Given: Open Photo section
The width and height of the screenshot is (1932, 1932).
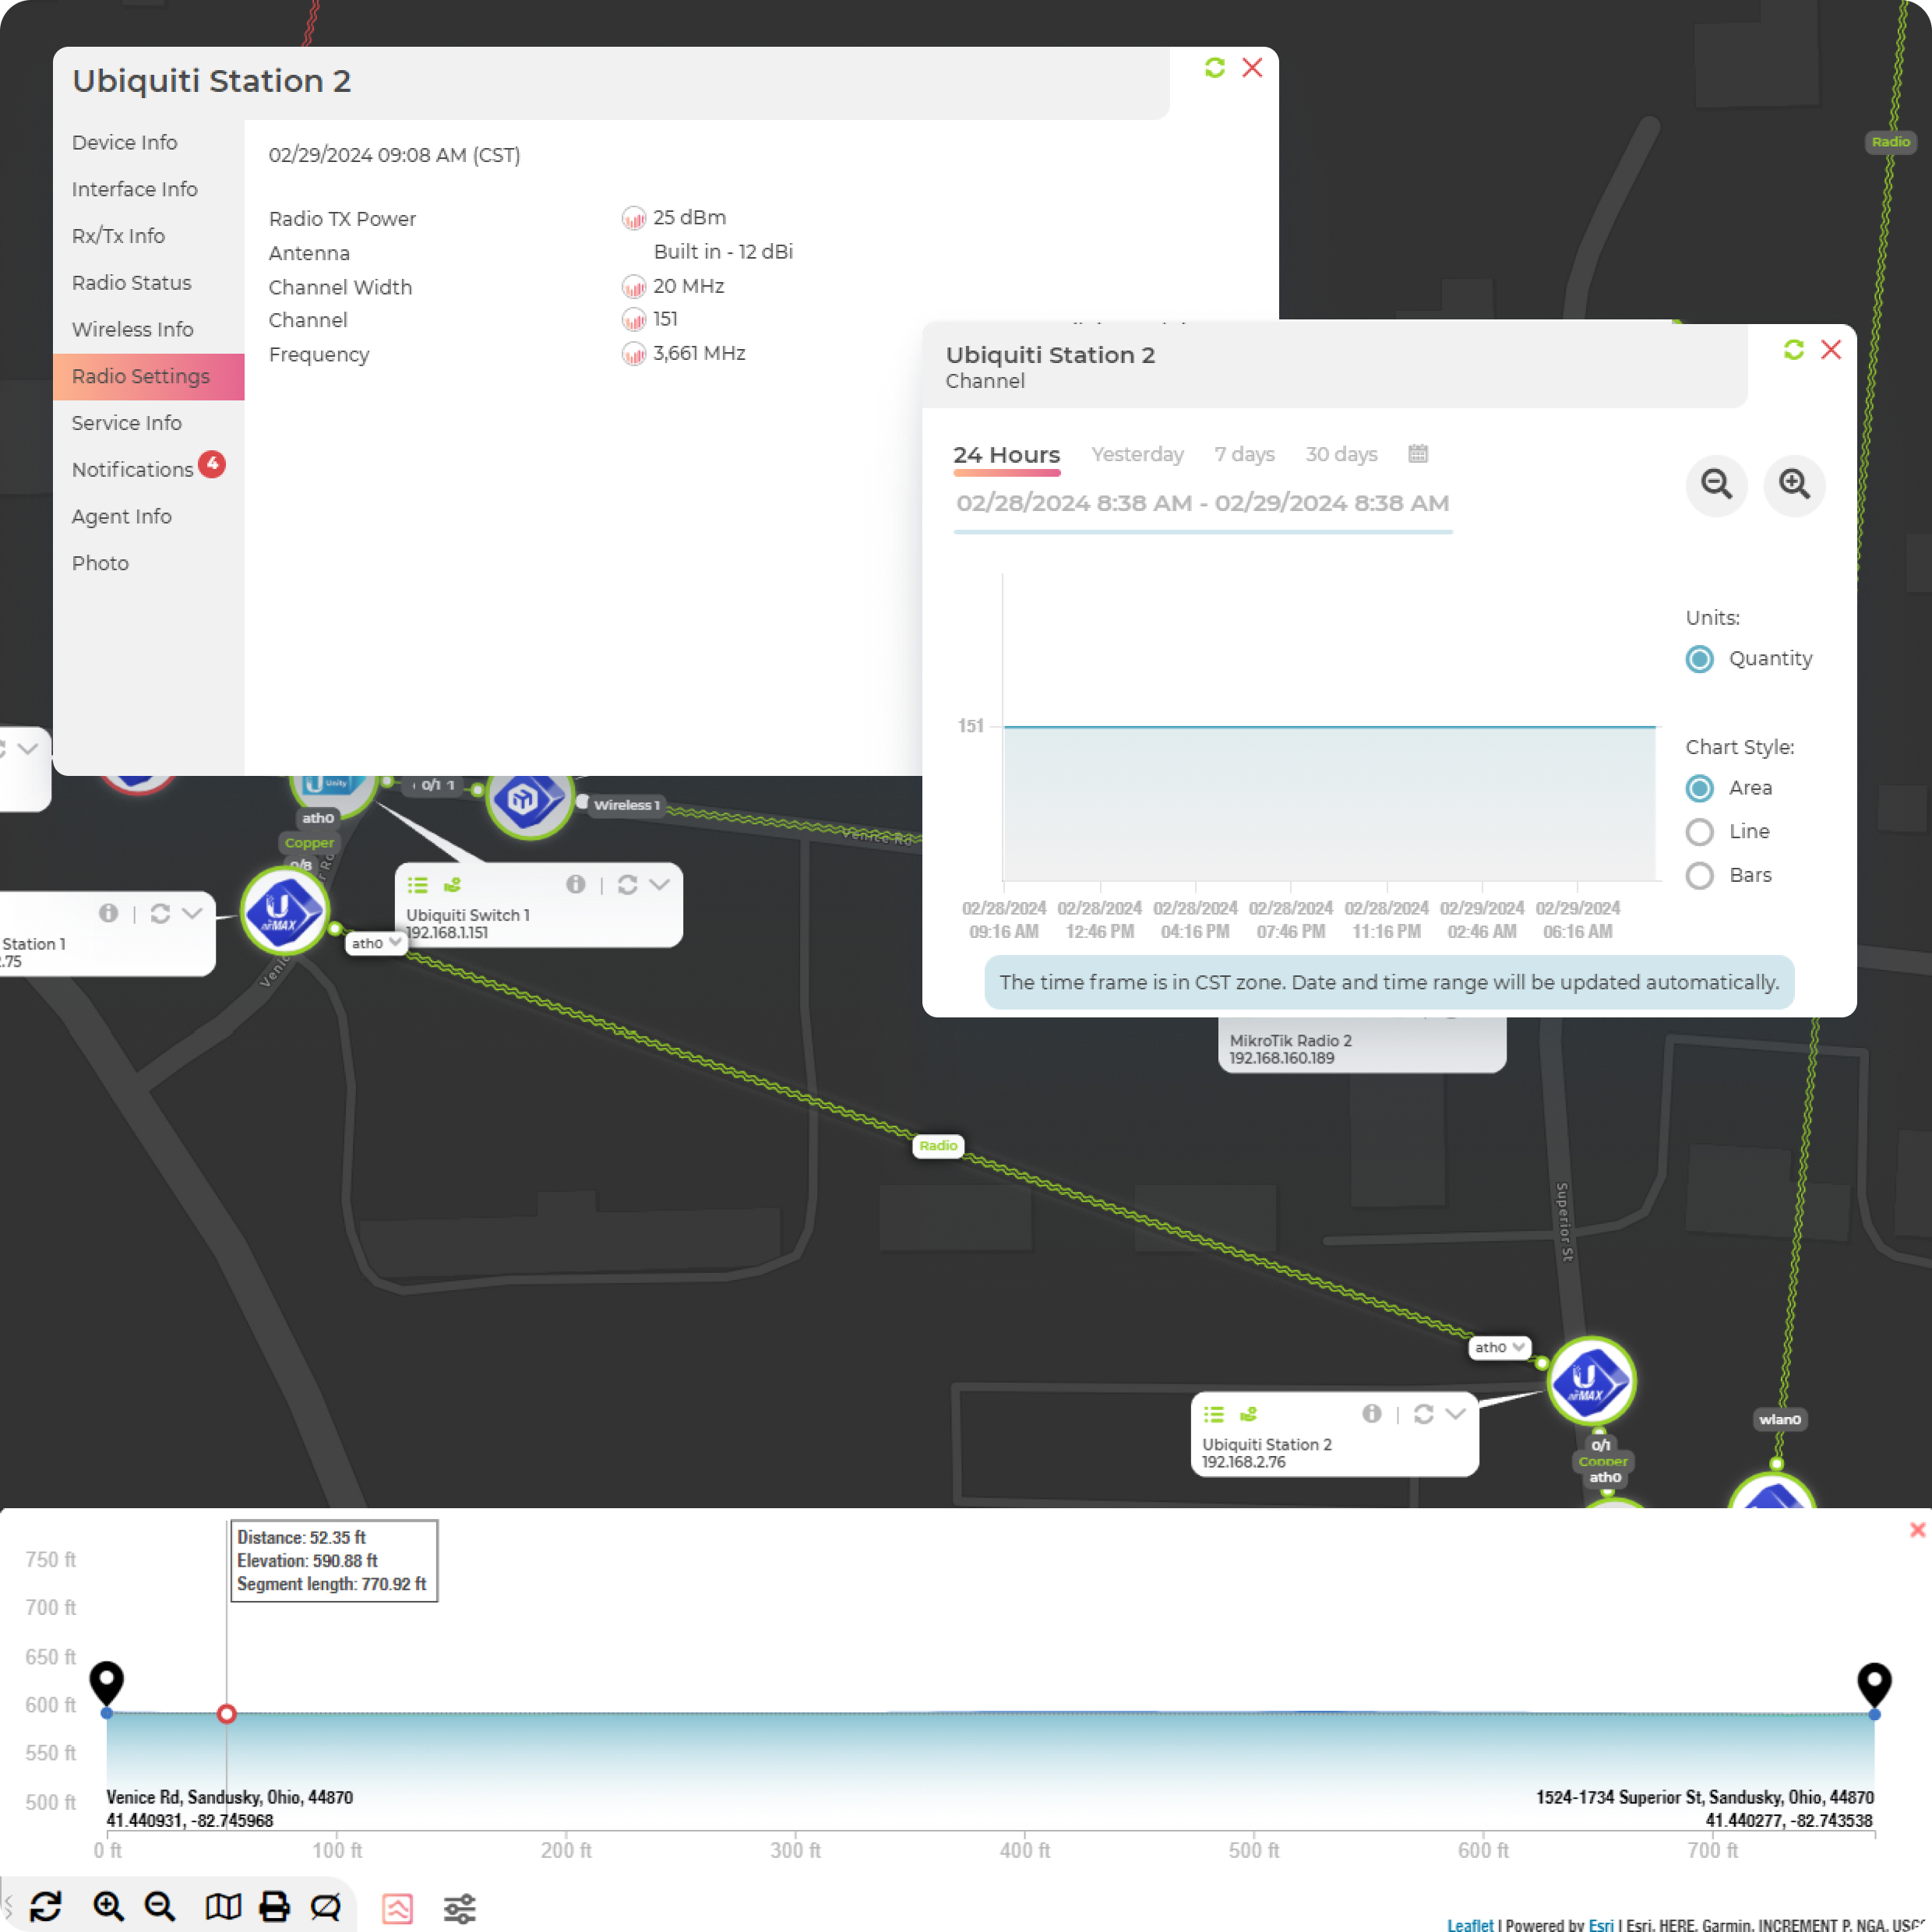Looking at the screenshot, I should [100, 564].
